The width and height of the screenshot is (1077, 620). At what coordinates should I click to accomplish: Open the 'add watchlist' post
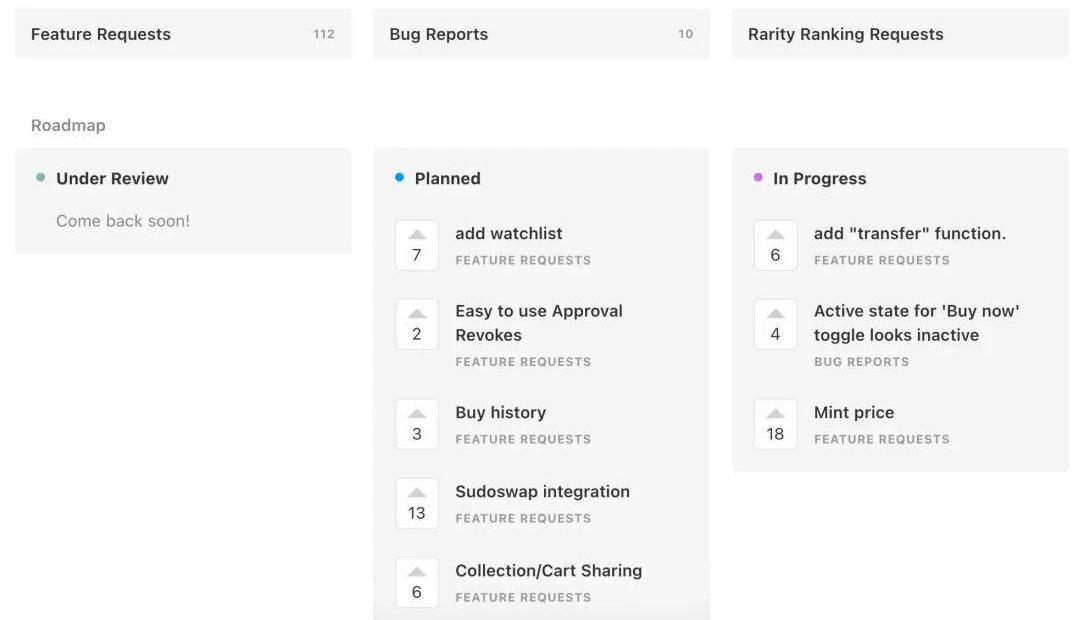click(508, 233)
